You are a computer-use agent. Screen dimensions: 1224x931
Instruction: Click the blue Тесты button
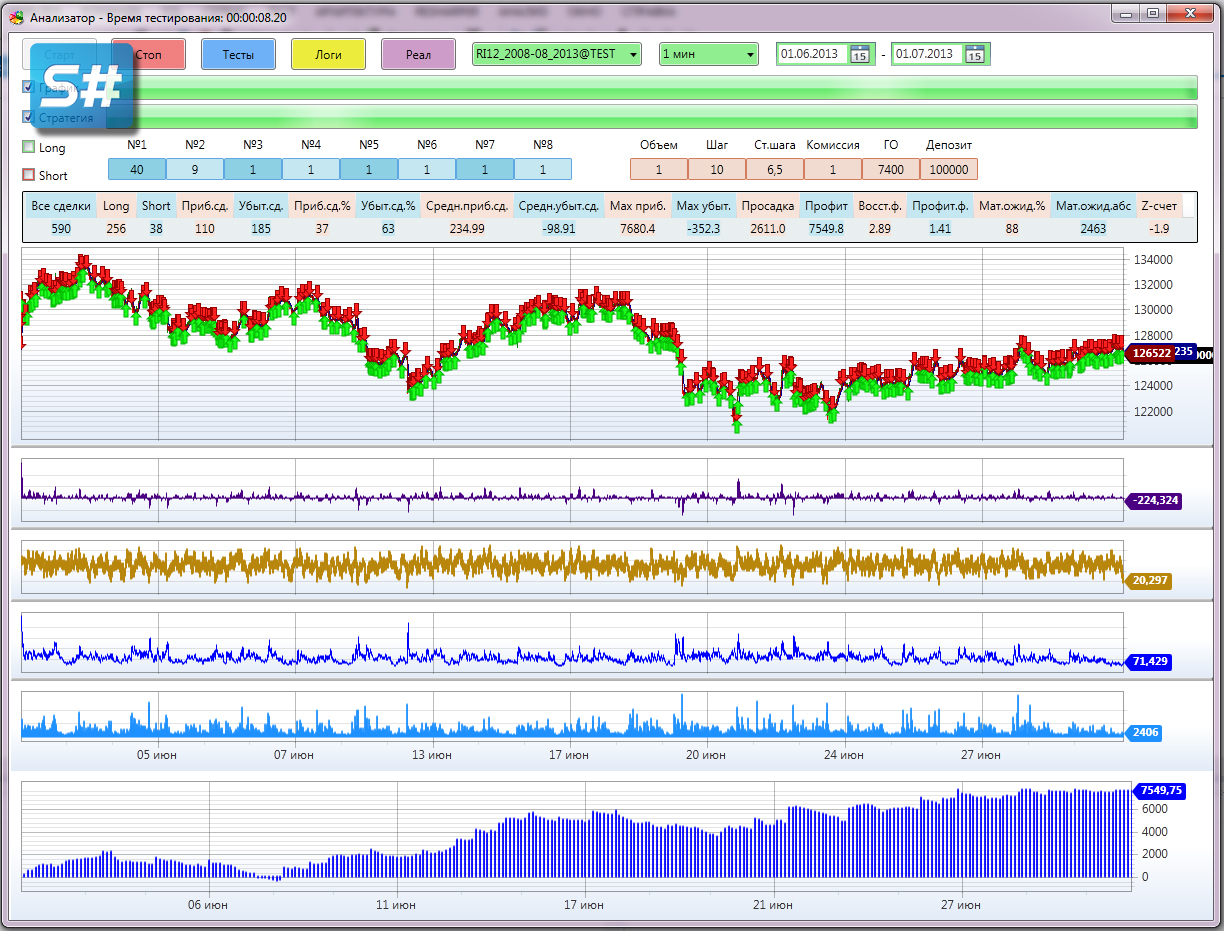point(238,55)
